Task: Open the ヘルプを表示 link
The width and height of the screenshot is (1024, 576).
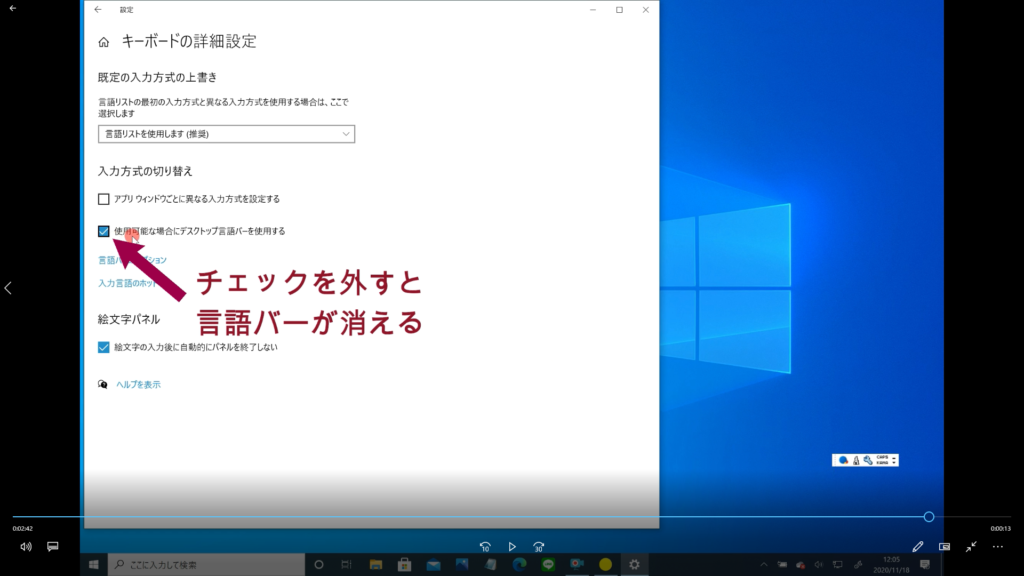Action: [x=138, y=384]
